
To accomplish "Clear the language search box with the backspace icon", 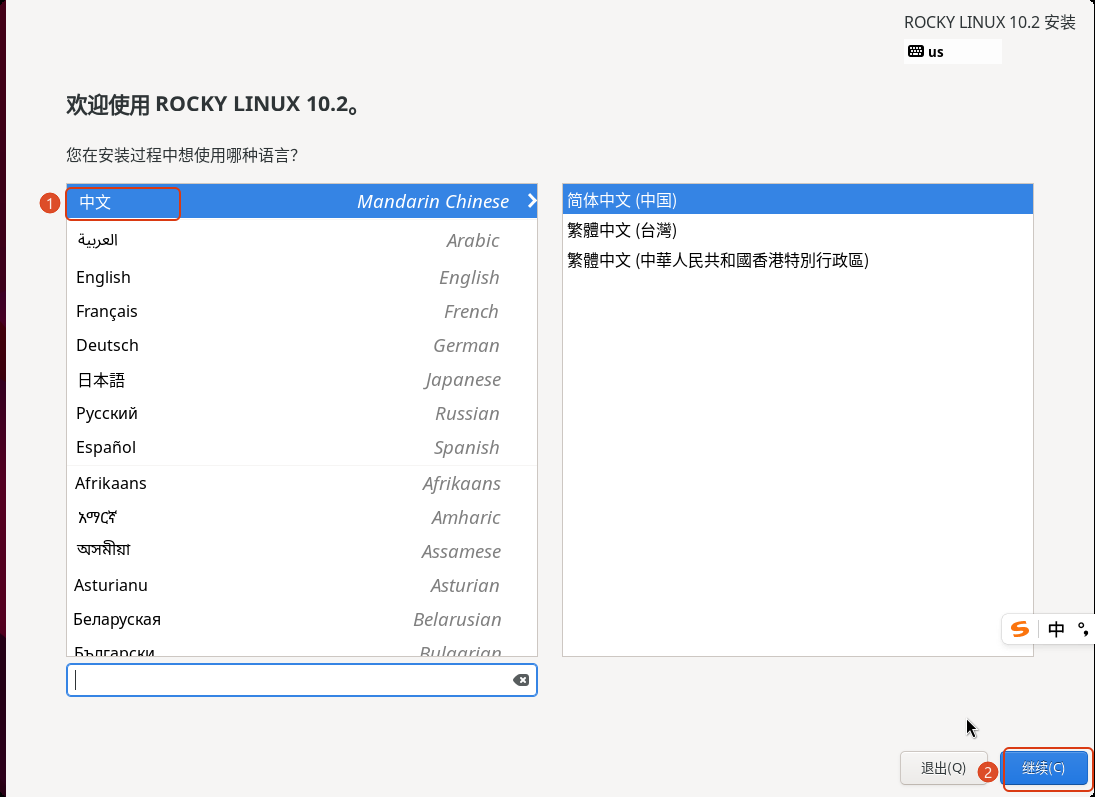I will pyautogui.click(x=521, y=680).
